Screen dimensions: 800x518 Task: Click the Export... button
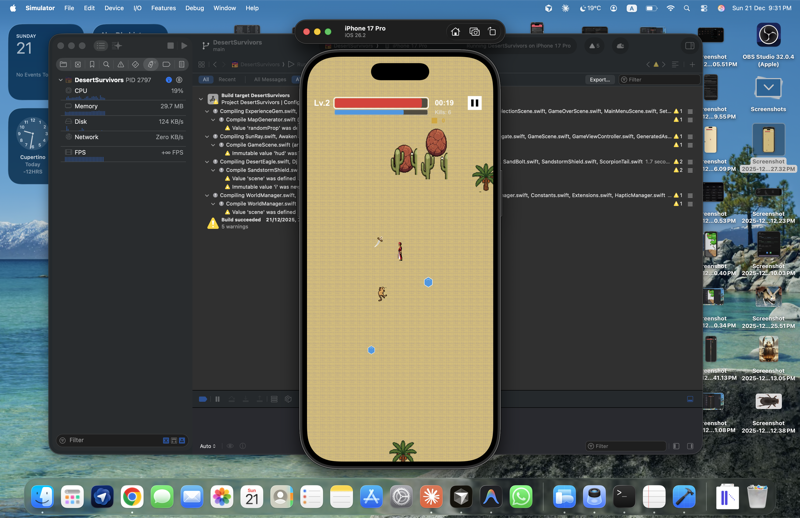pos(599,79)
